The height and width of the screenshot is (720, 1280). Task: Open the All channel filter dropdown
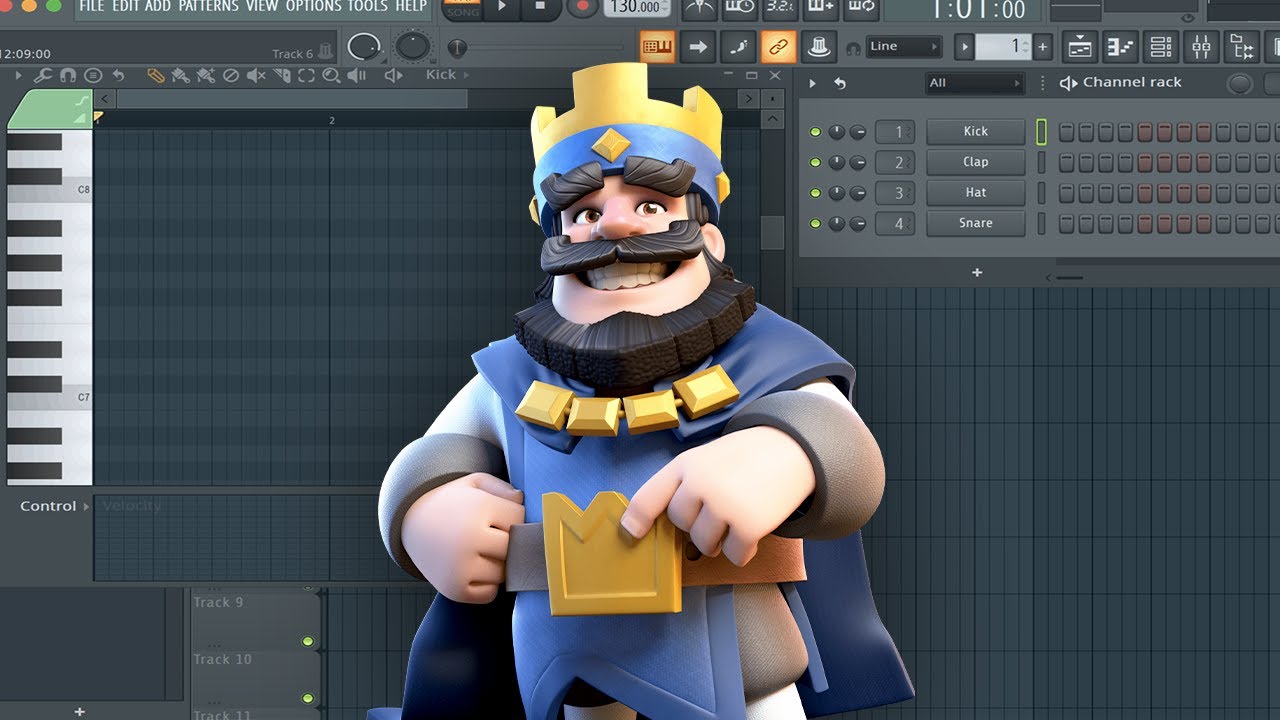[975, 83]
